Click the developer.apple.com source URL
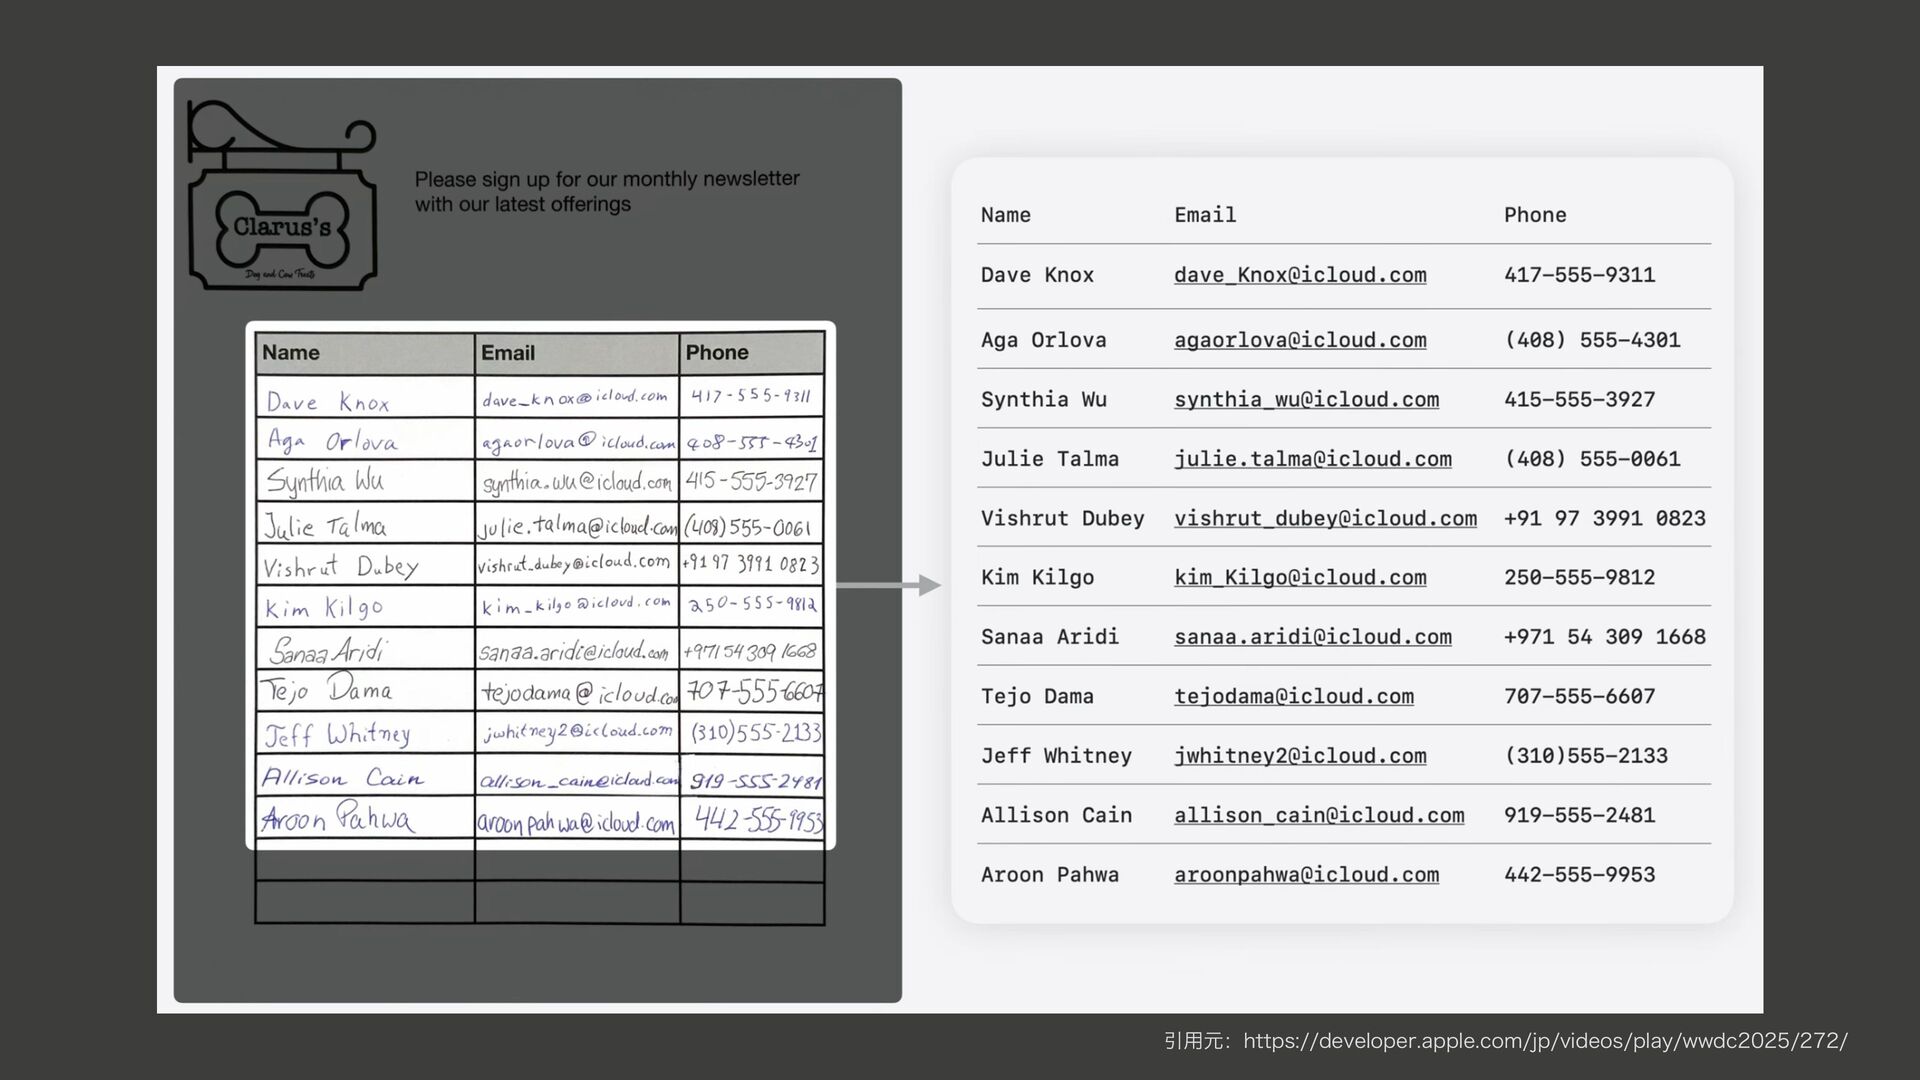The height and width of the screenshot is (1080, 1920). tap(1545, 1041)
